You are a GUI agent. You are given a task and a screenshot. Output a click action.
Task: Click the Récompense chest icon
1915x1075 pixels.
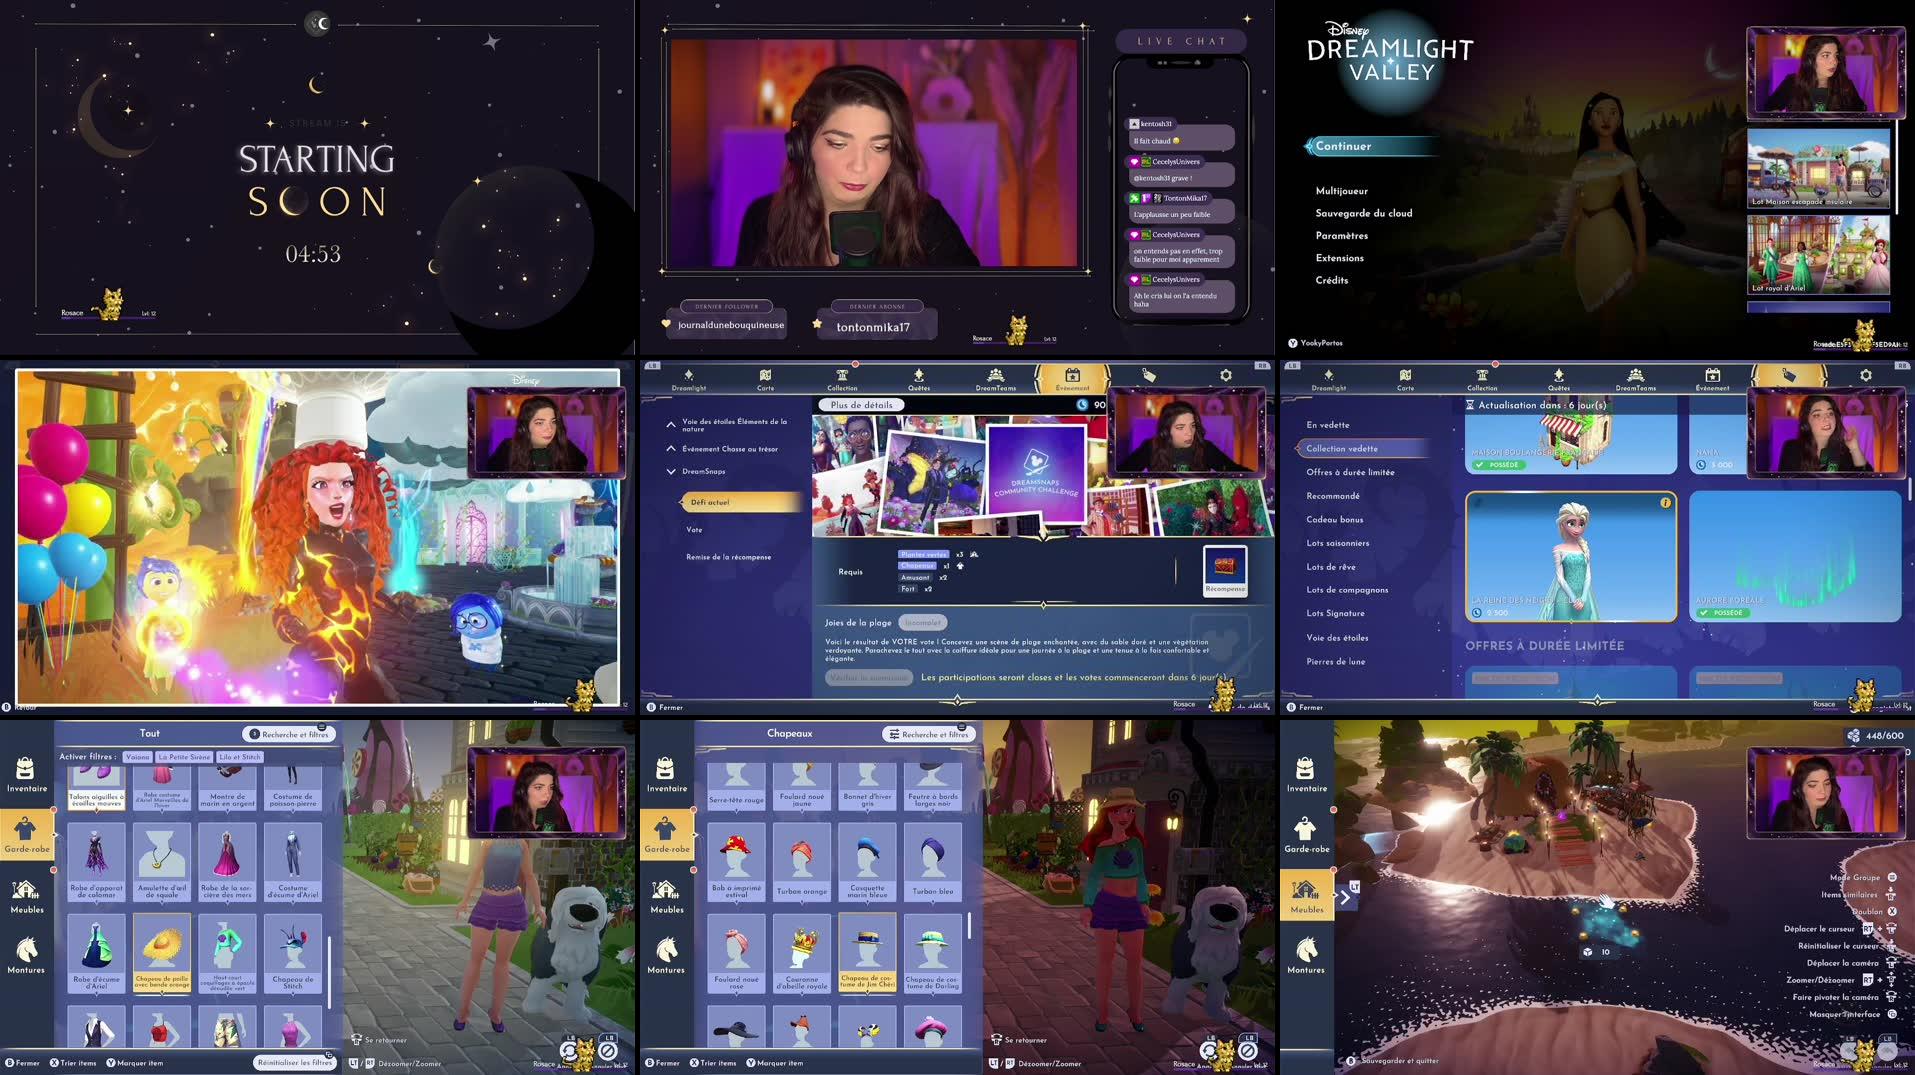pos(1225,570)
